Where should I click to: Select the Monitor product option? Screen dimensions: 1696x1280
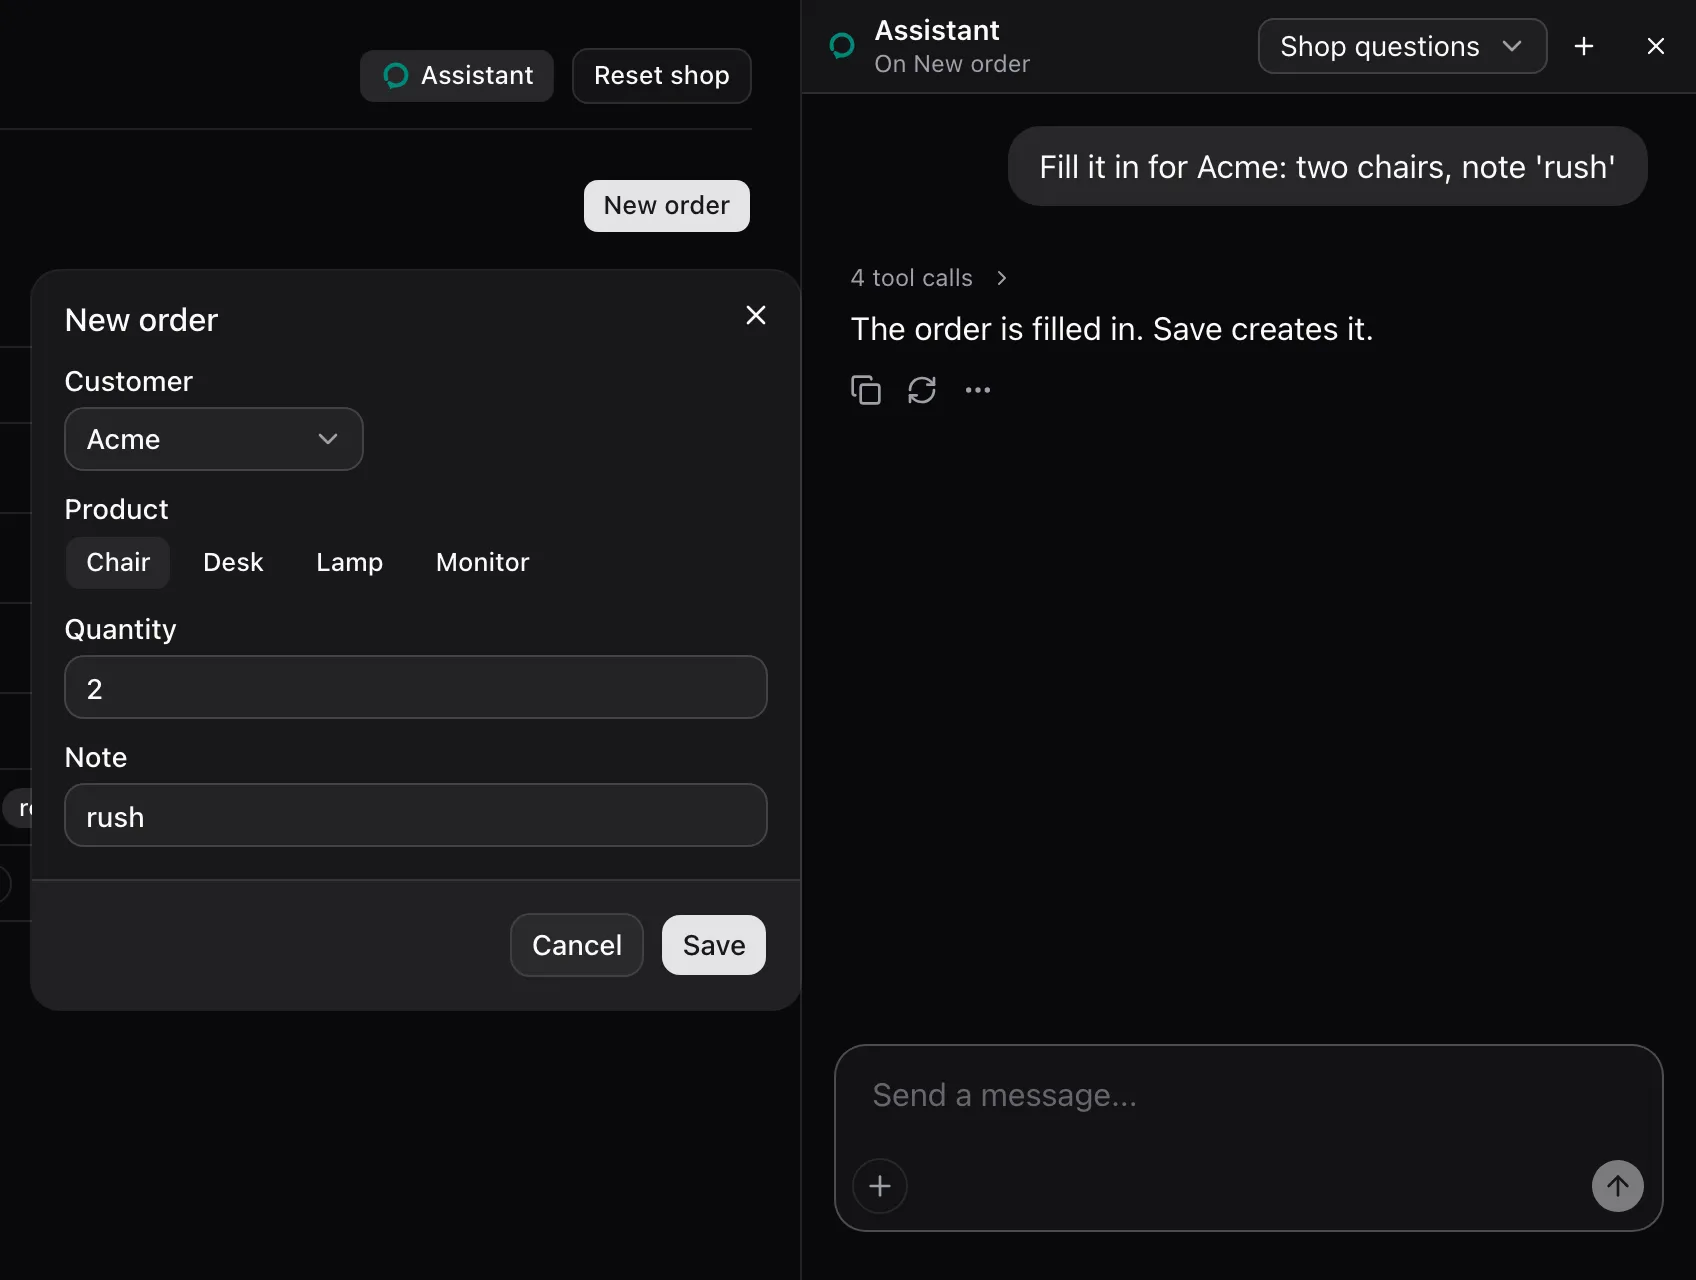(x=483, y=562)
